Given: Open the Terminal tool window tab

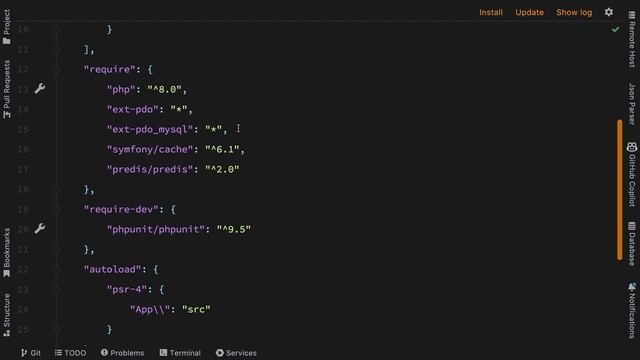Looking at the screenshot, I should click(180, 353).
